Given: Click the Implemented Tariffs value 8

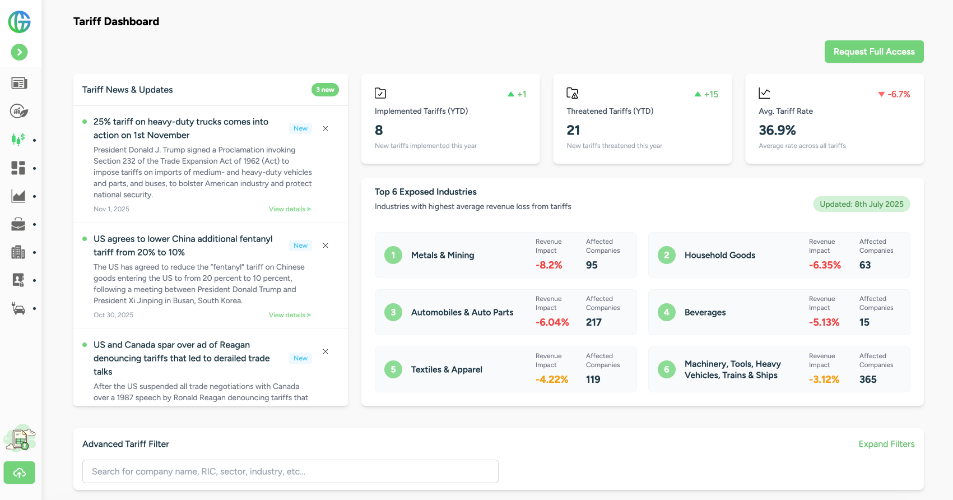Looking at the screenshot, I should tap(379, 130).
